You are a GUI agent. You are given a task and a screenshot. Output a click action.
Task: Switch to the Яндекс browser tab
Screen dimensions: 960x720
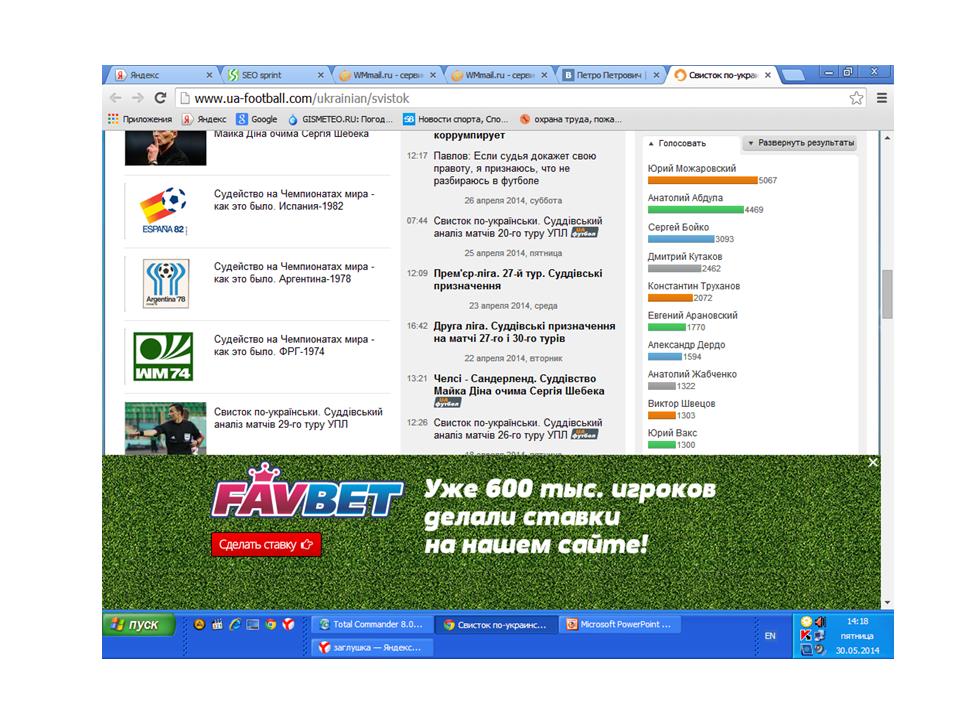point(160,75)
